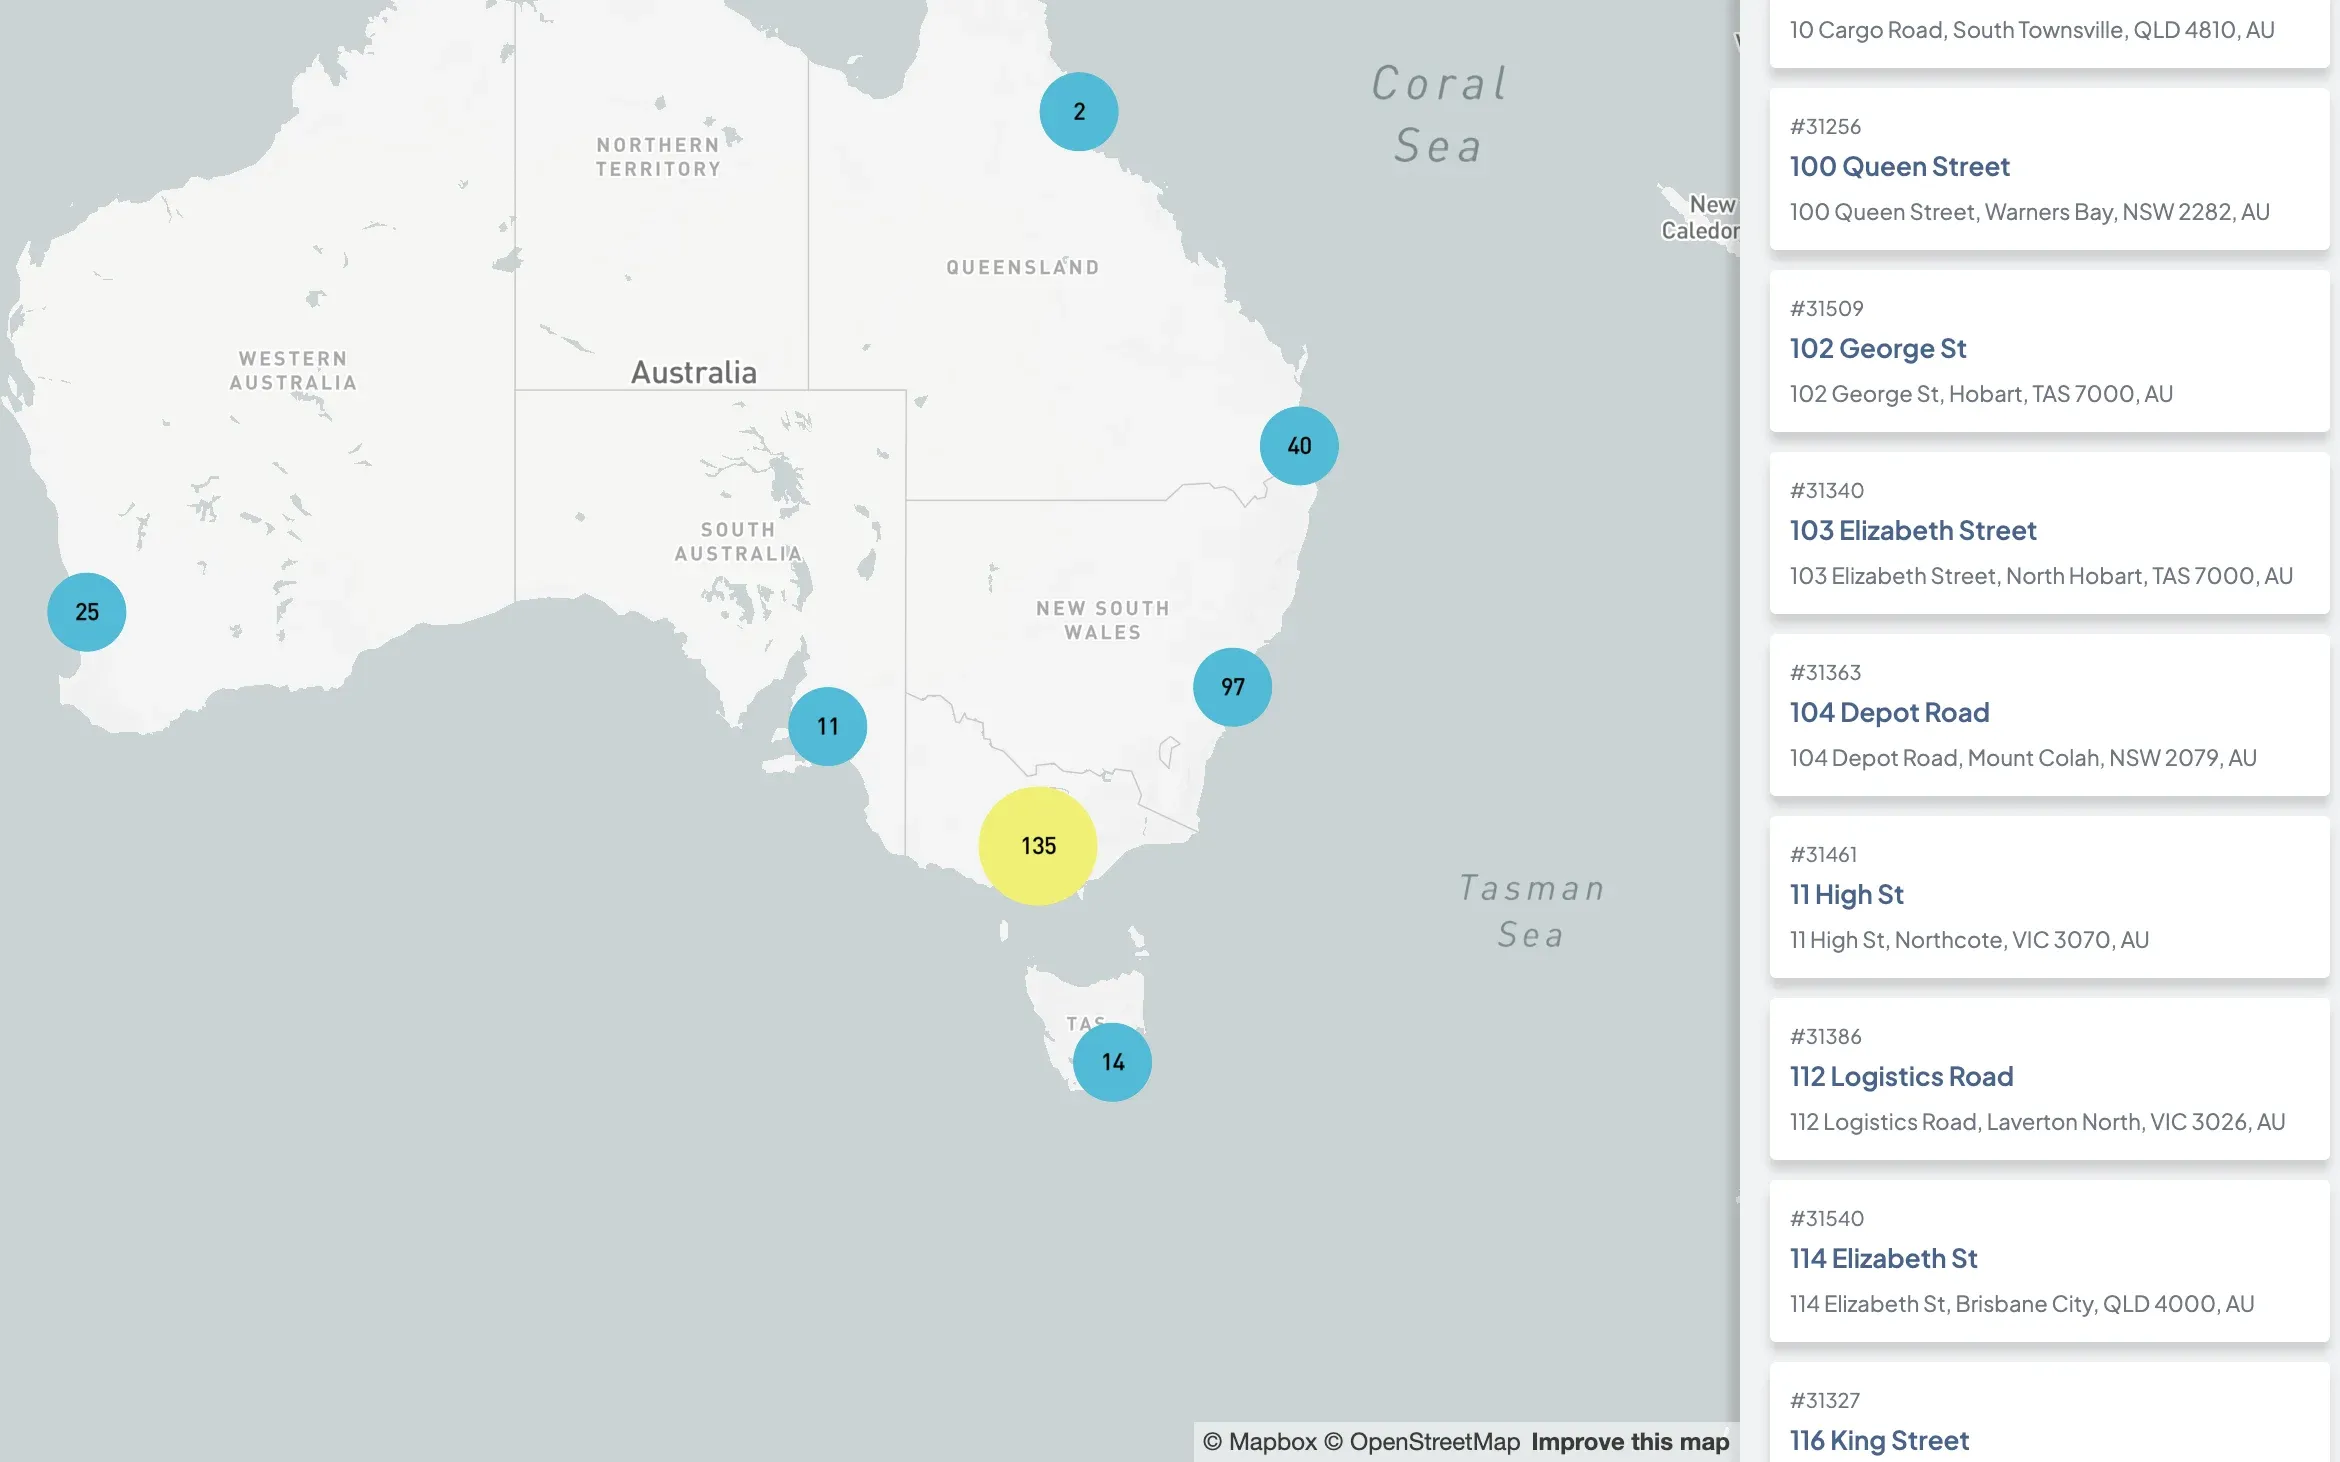
Task: Open the 102 George St location link
Action: point(1878,349)
